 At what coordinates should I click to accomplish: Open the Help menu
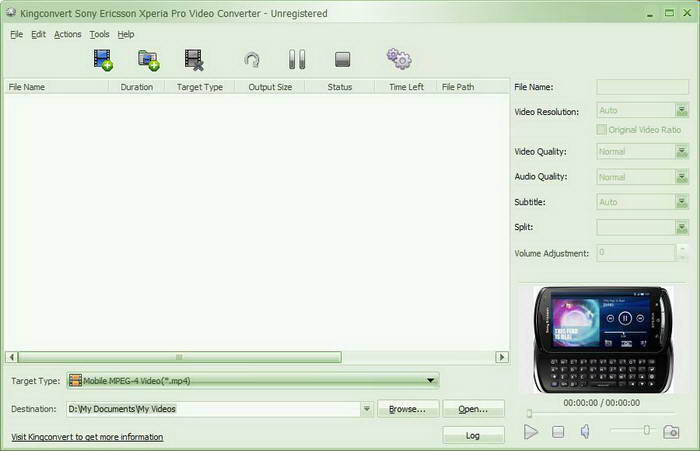(x=126, y=34)
